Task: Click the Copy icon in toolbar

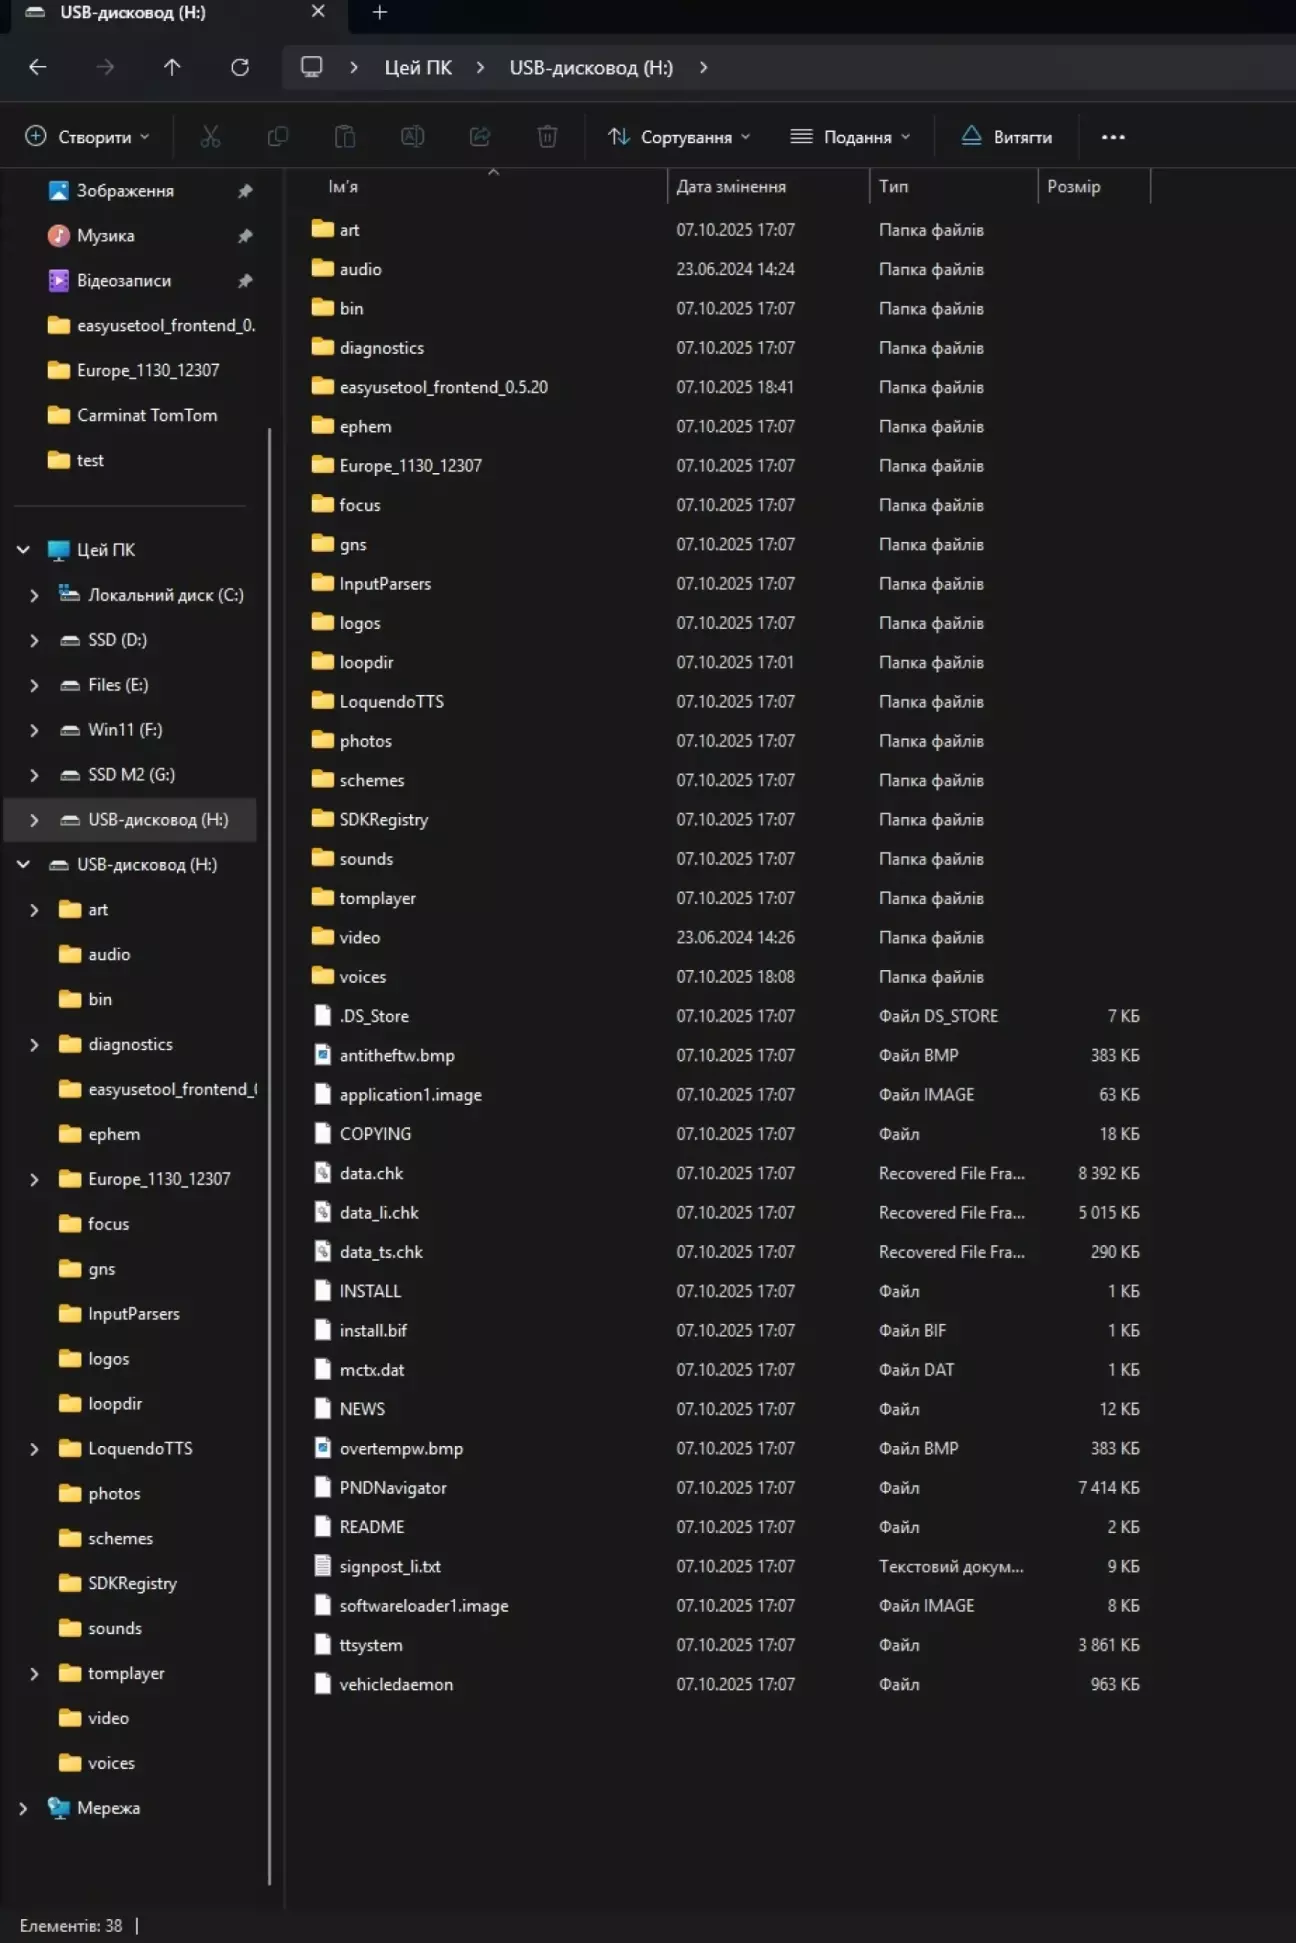Action: [278, 137]
